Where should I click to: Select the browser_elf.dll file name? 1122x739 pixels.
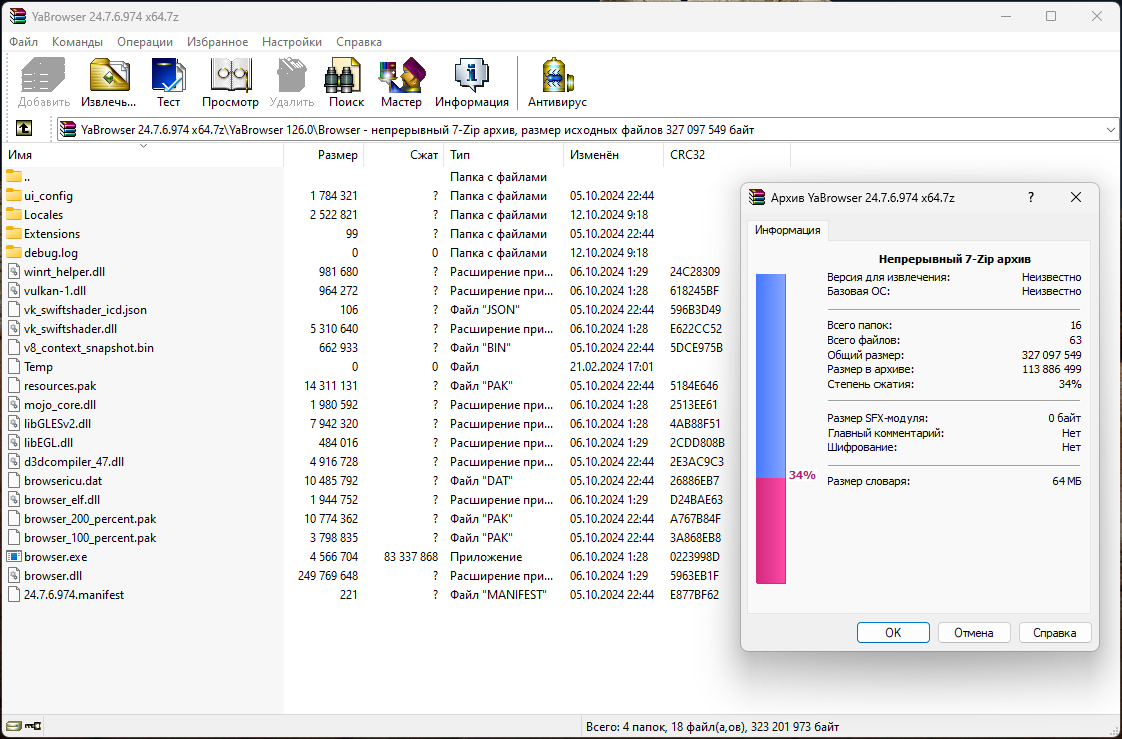pos(62,500)
